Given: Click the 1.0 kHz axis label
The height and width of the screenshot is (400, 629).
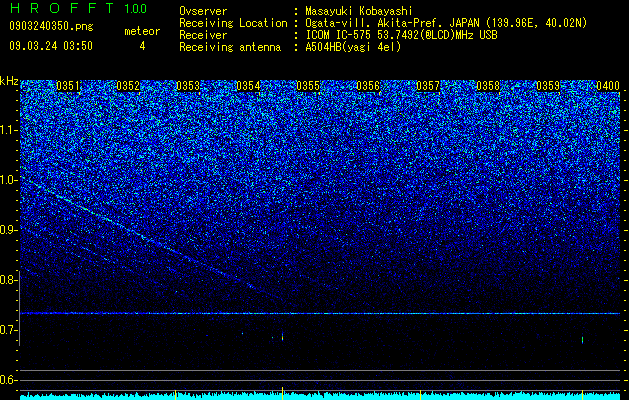Looking at the screenshot, I should pos(9,180).
